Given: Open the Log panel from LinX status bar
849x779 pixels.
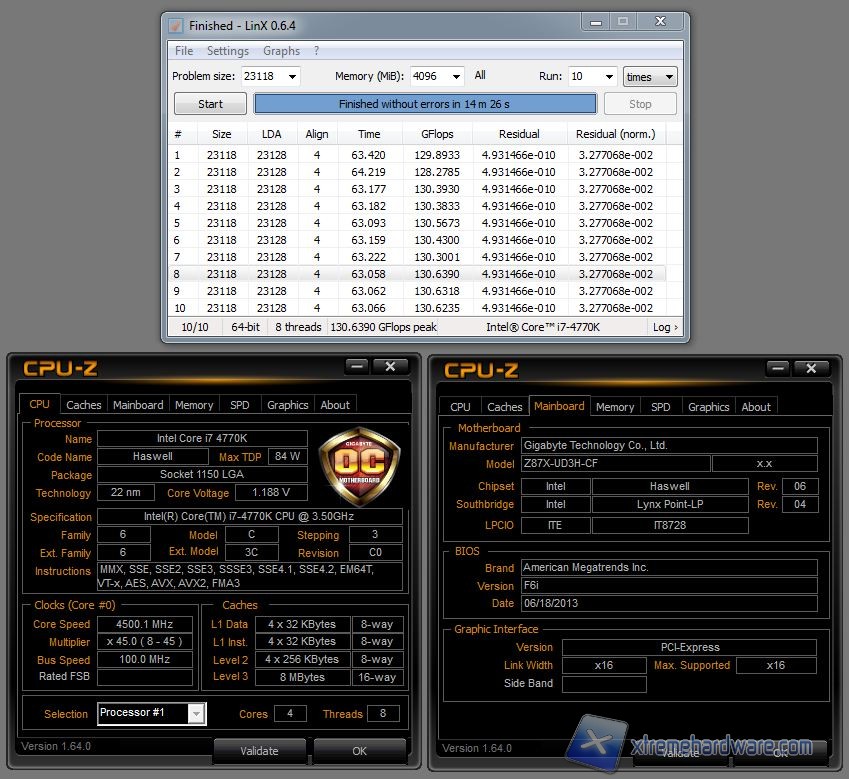Looking at the screenshot, I should tap(665, 327).
